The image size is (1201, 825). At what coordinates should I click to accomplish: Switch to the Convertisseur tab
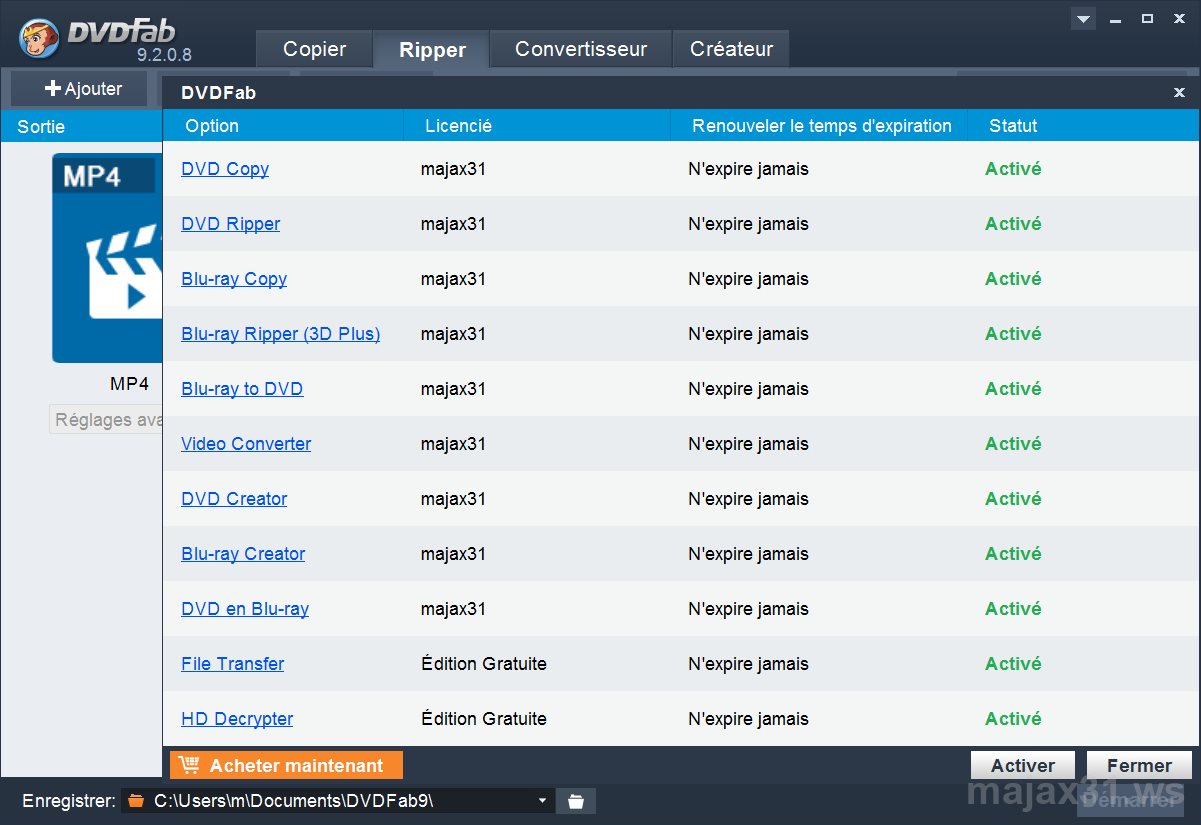(x=581, y=49)
